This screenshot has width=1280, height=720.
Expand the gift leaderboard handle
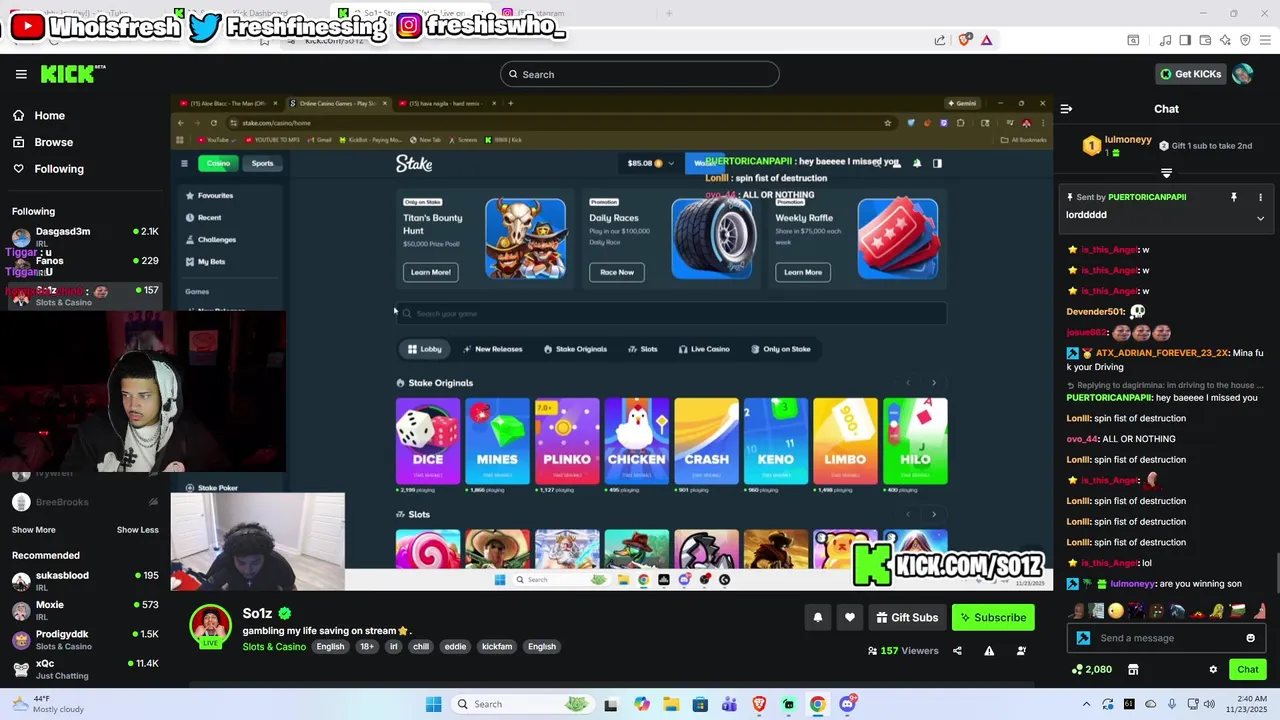click(x=1166, y=173)
